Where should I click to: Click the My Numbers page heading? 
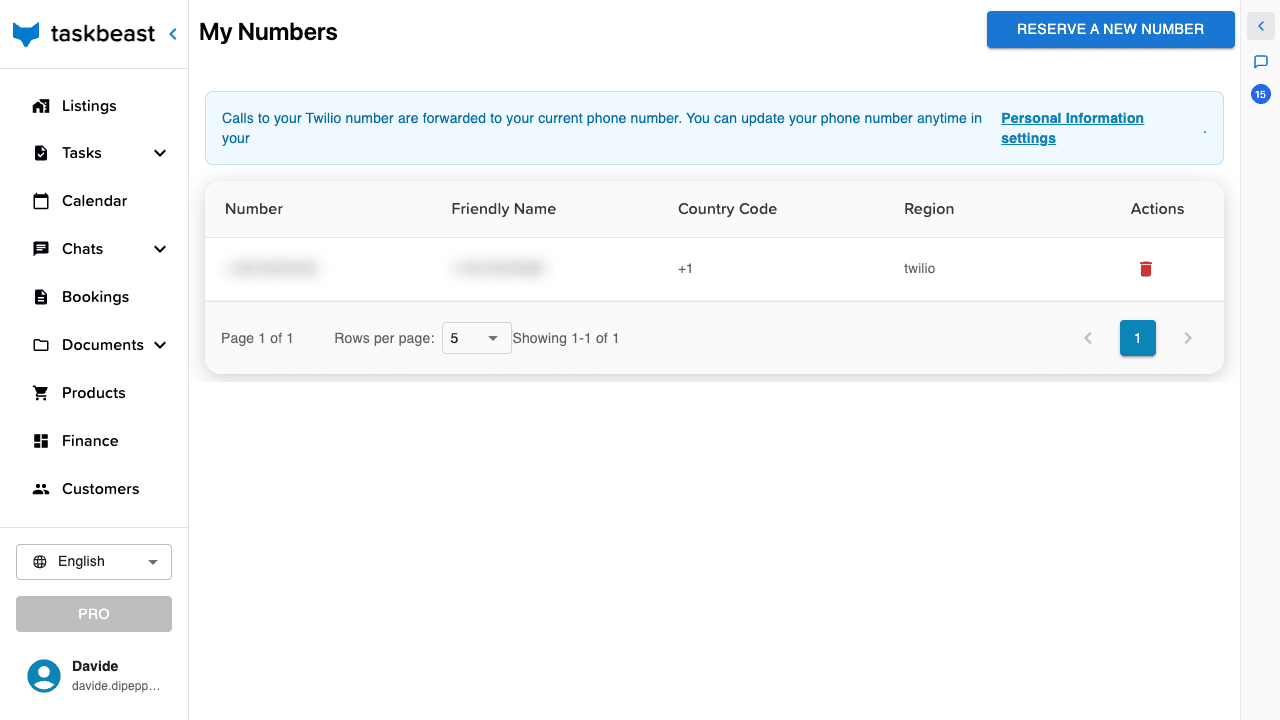tap(268, 32)
